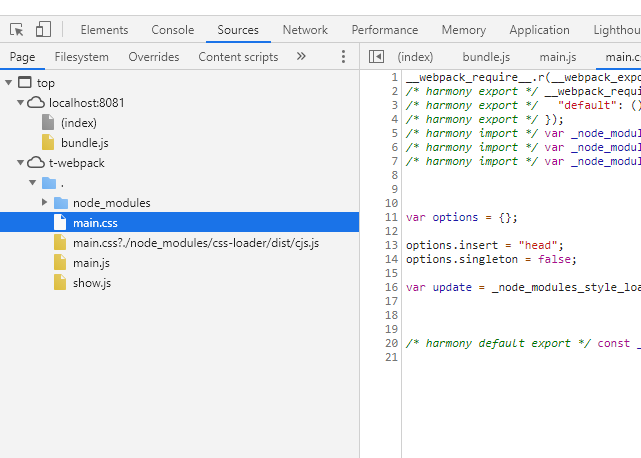Select the highlighted main.css file
The image size is (641, 458).
point(179,222)
